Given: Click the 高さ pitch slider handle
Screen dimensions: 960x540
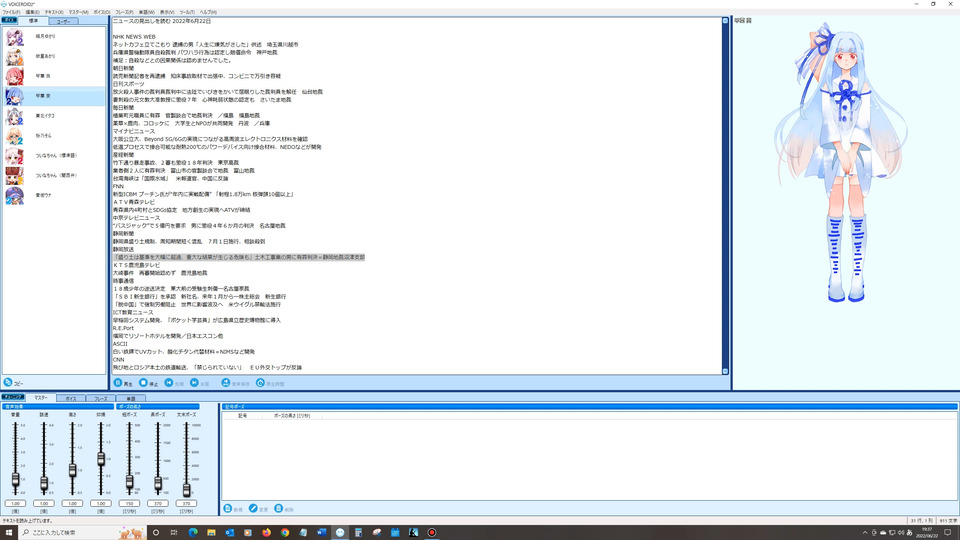Looking at the screenshot, I should pos(72,470).
